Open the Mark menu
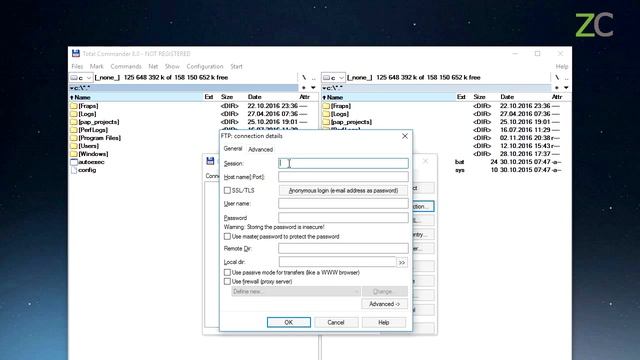640x360 pixels. coord(97,66)
